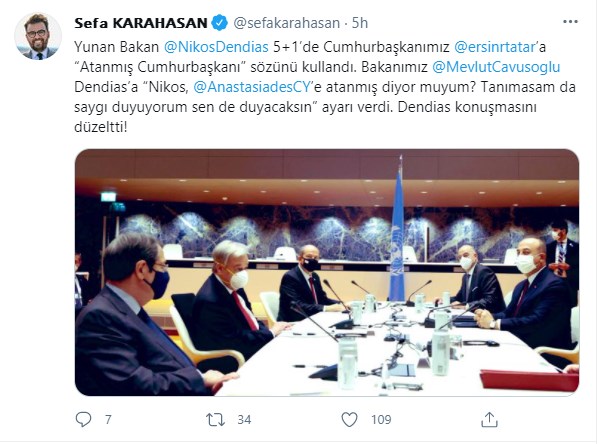The height and width of the screenshot is (444, 599).
Task: Click the @sefakarahasan handle
Action: 287,23
